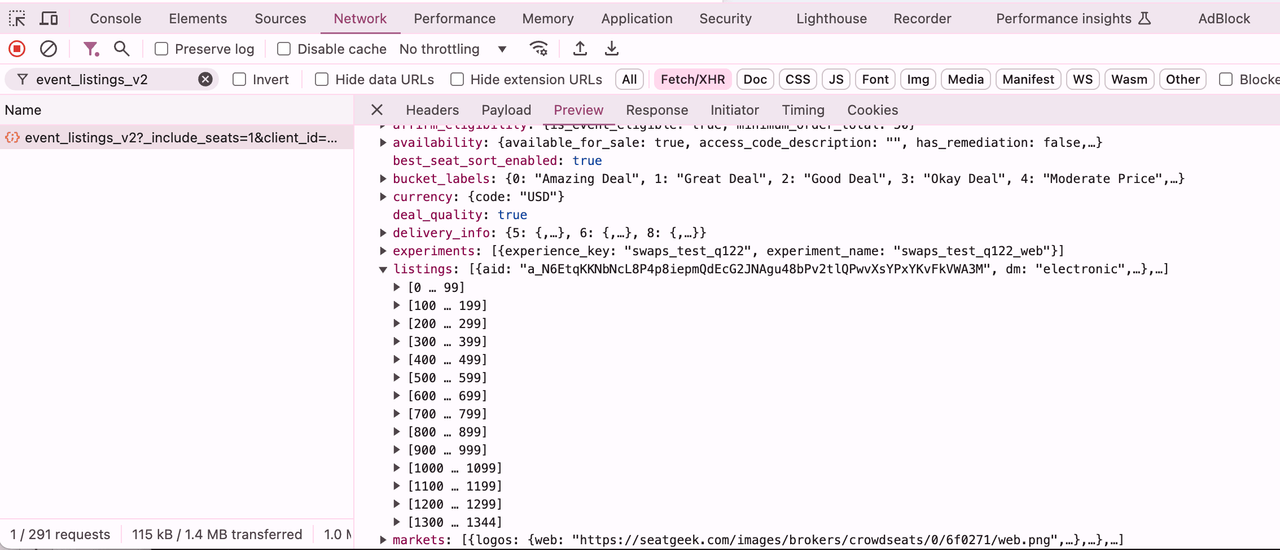Click the filter text input field

(x=112, y=79)
